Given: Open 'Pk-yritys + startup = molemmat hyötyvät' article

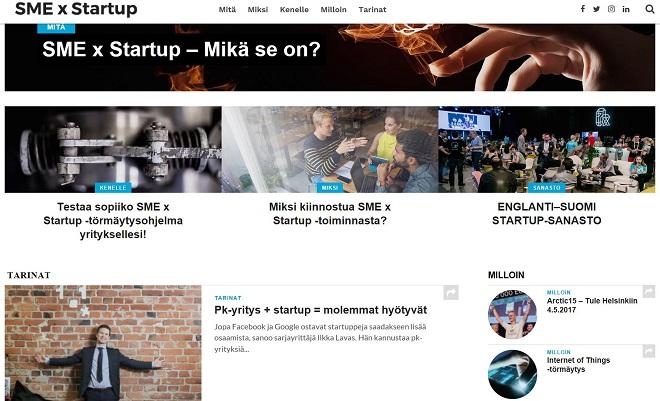Looking at the screenshot, I should coord(320,310).
